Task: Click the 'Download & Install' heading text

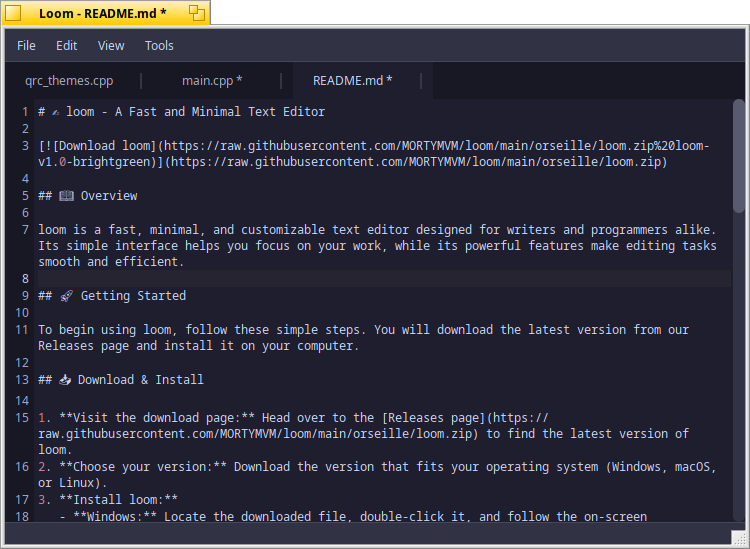Action: [141, 380]
